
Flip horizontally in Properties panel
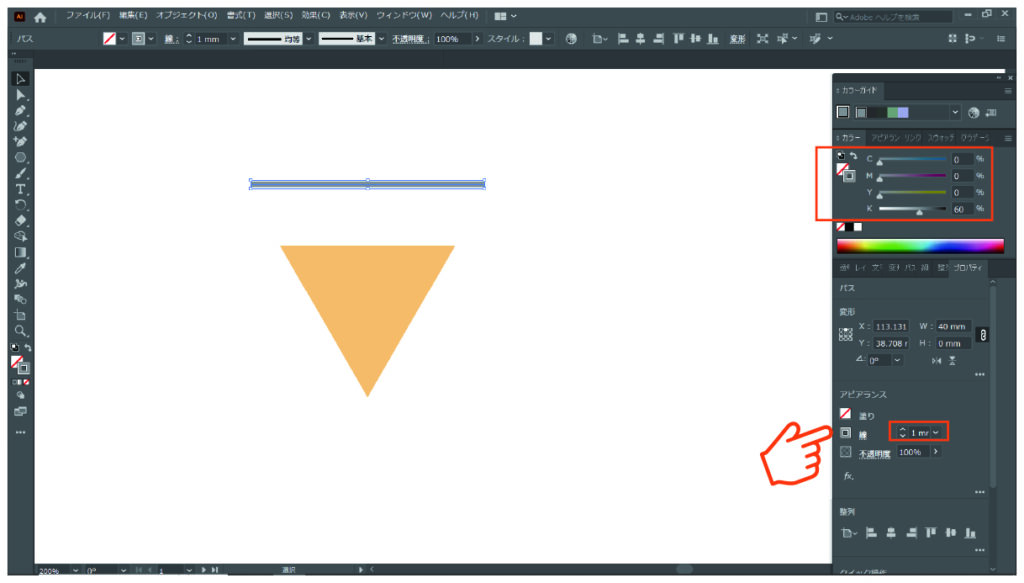(x=936, y=360)
